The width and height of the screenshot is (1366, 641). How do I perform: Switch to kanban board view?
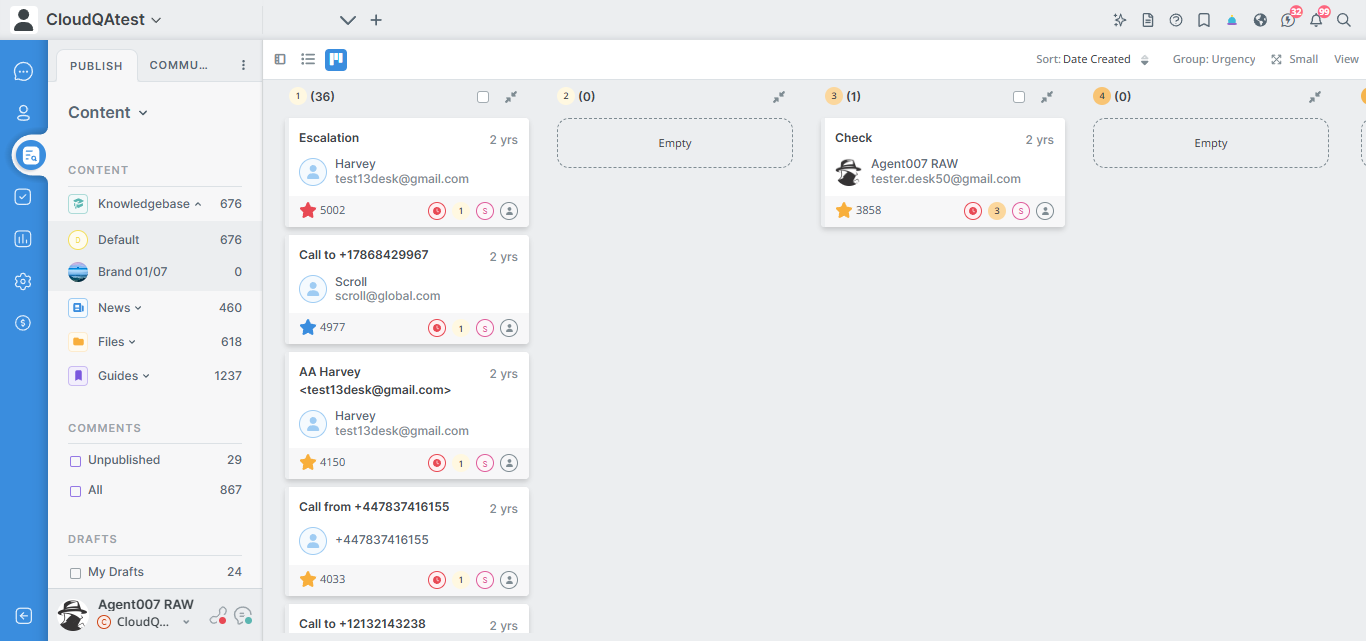(336, 60)
